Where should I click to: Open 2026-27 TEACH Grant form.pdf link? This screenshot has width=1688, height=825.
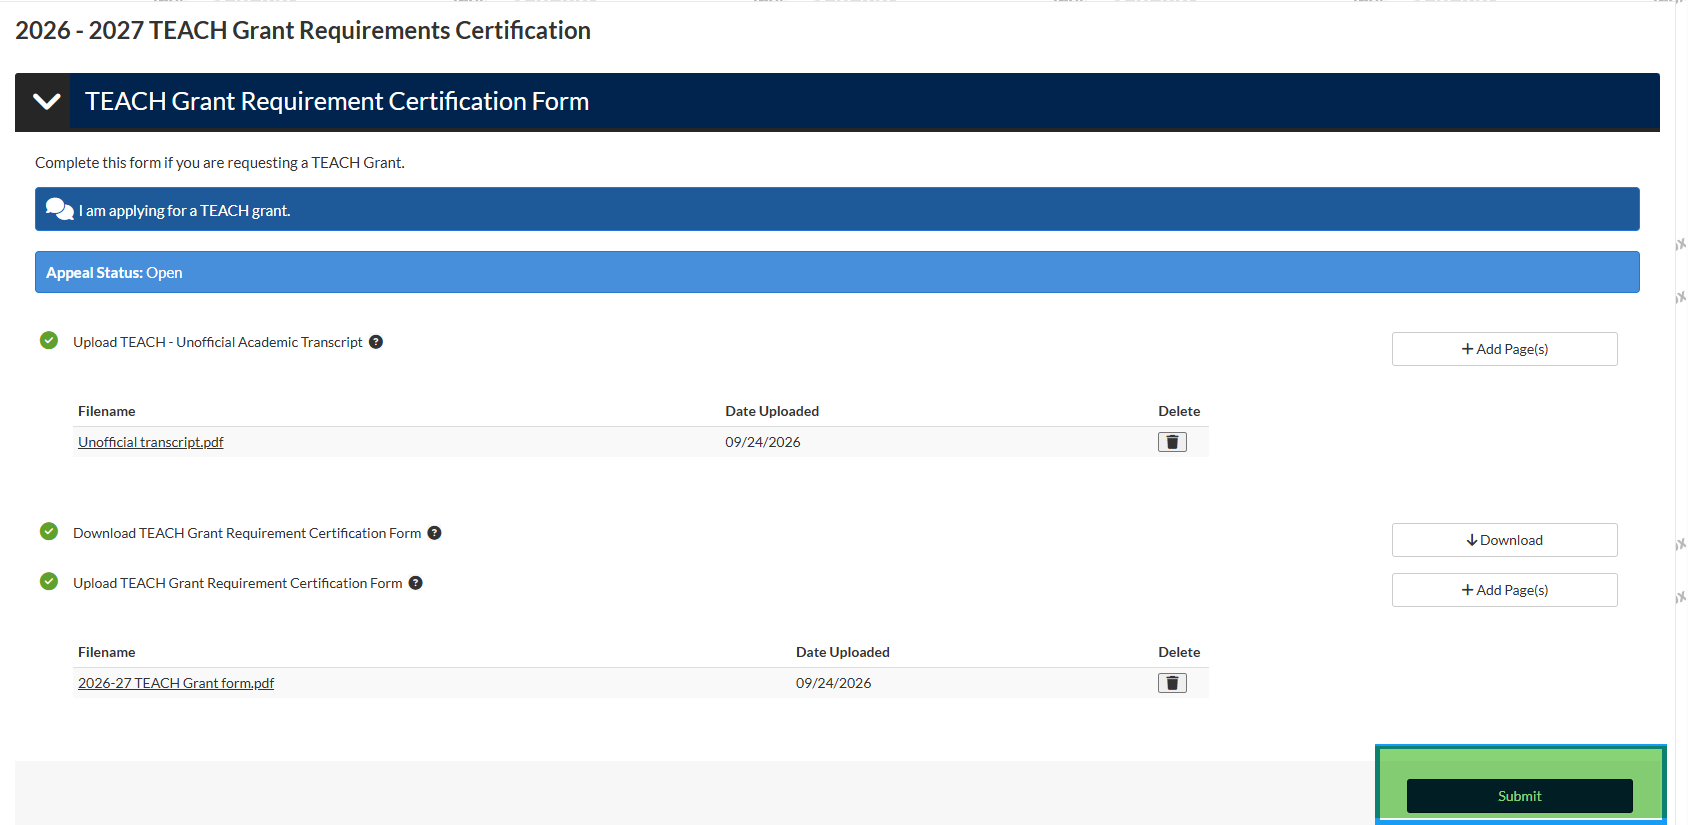[x=176, y=683]
